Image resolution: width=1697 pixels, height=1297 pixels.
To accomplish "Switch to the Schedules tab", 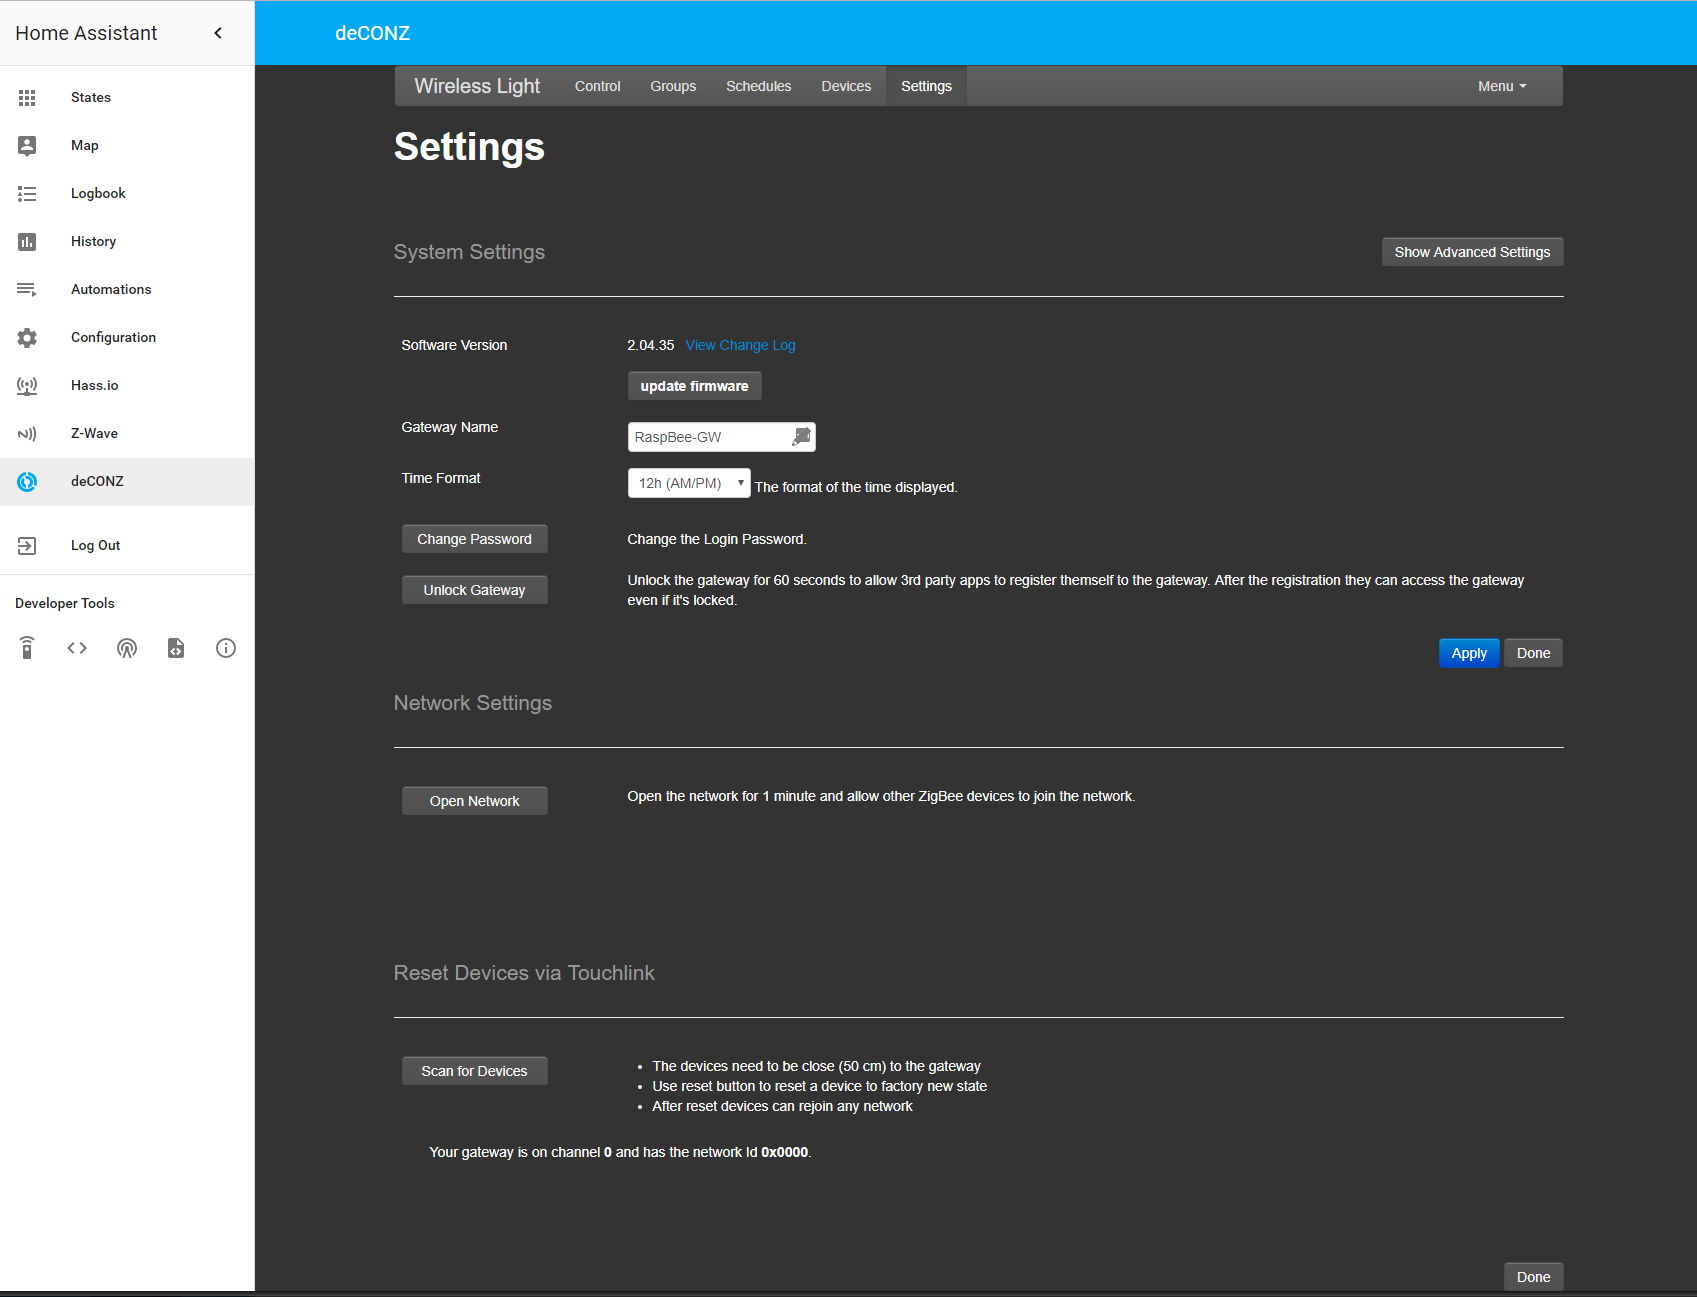I will [x=759, y=86].
